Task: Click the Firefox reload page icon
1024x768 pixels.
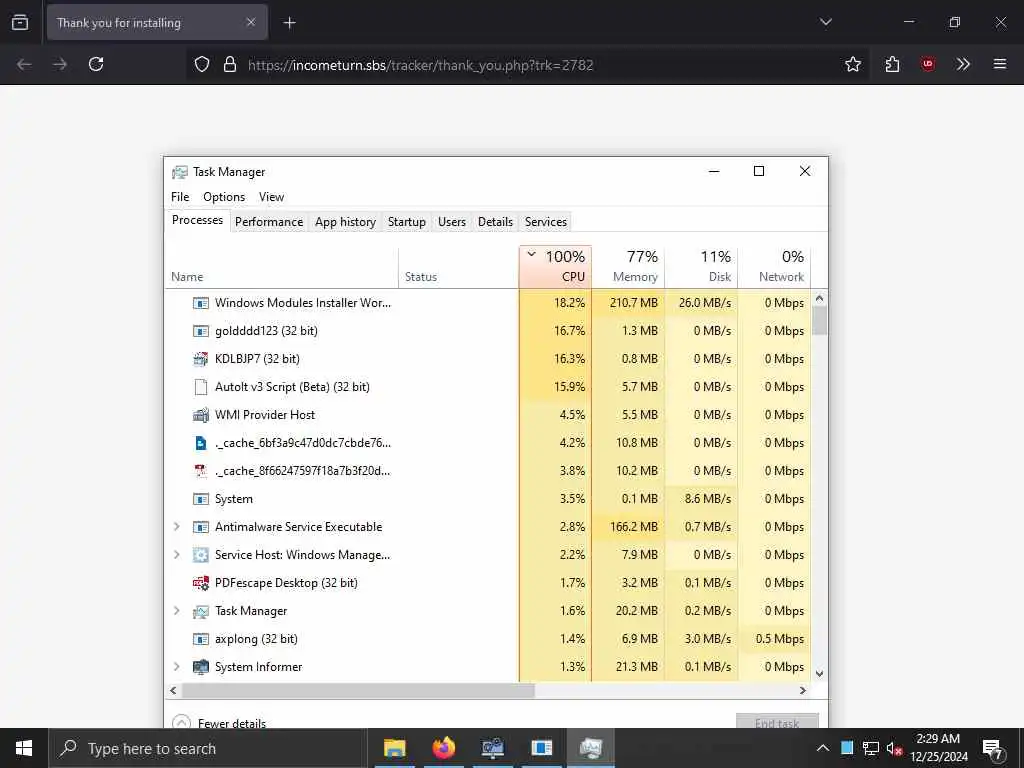Action: click(96, 64)
